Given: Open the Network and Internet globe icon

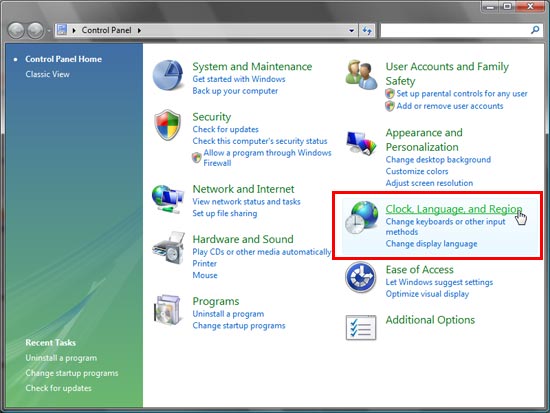Looking at the screenshot, I should (168, 199).
